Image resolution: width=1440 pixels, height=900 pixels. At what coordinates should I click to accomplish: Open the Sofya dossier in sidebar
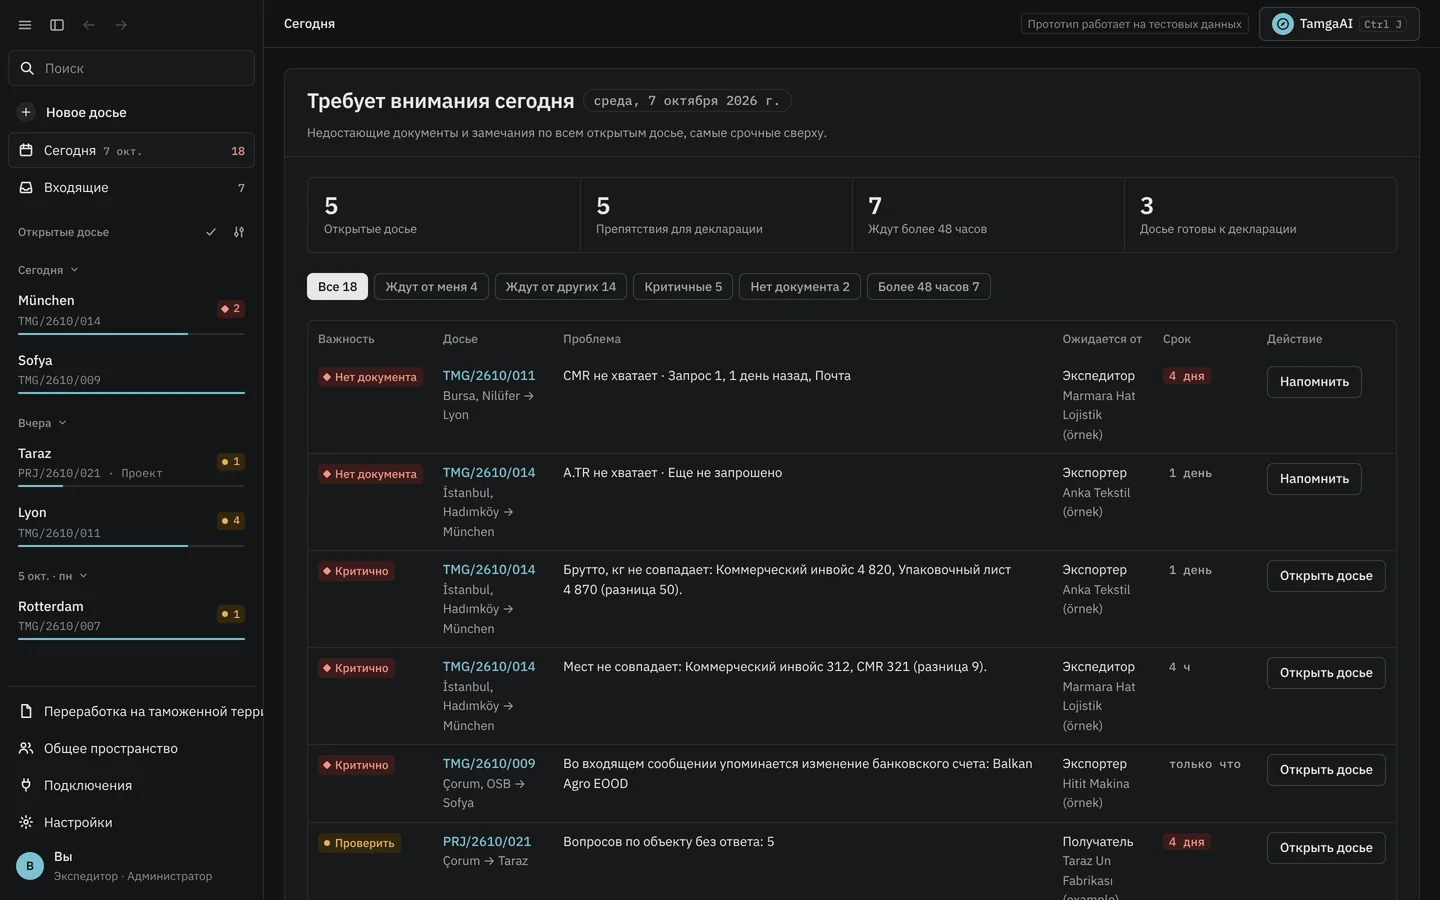coord(131,371)
